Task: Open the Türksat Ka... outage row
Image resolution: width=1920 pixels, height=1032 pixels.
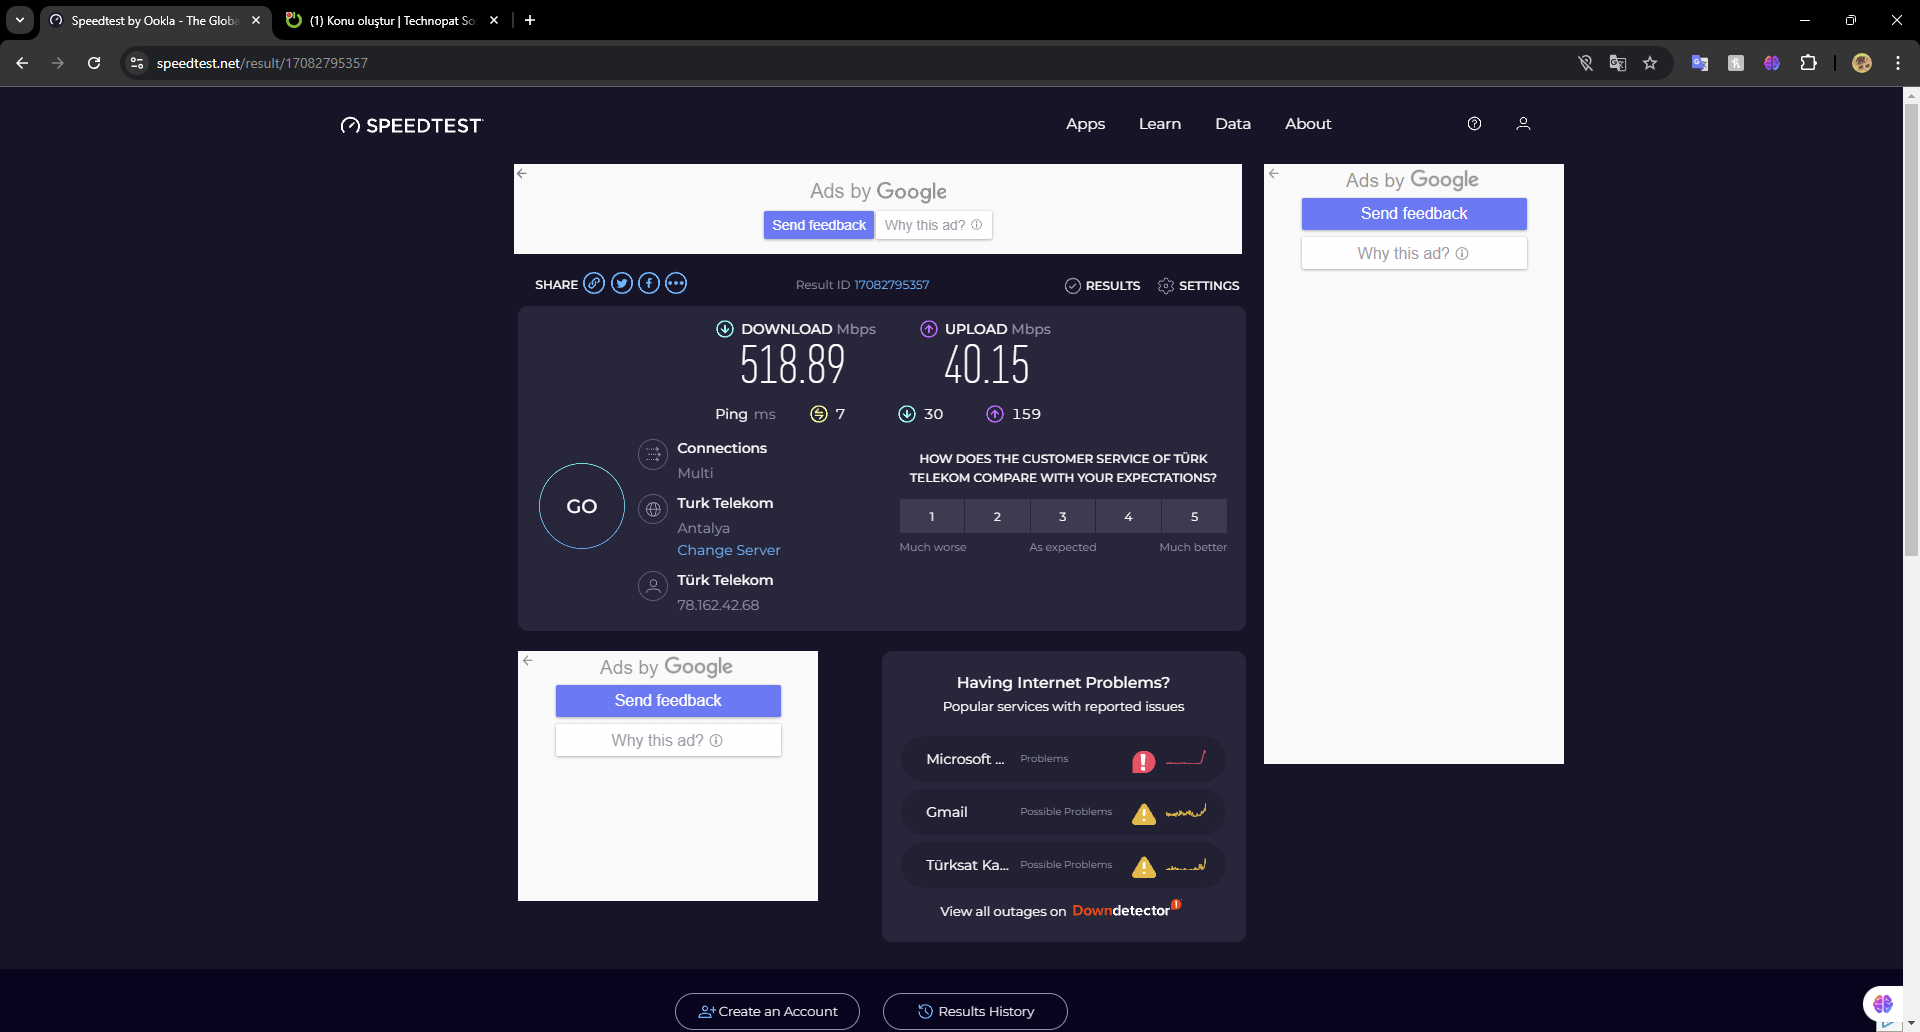Action: click(1063, 865)
